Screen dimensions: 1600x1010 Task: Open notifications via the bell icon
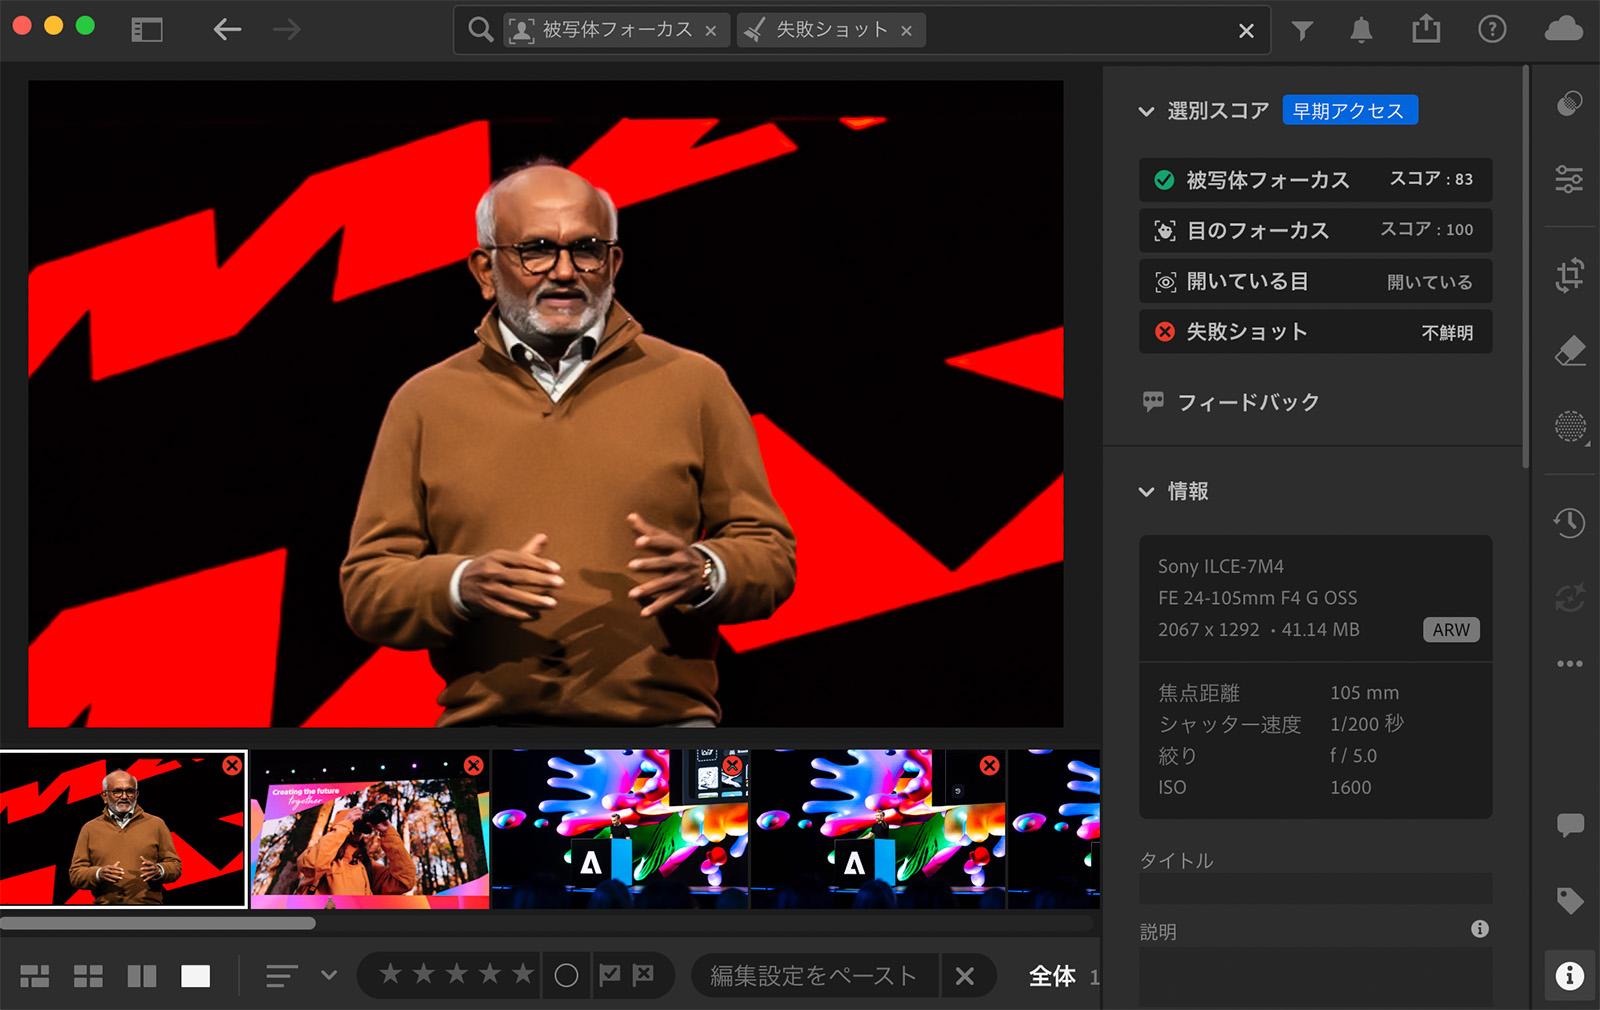[1362, 29]
